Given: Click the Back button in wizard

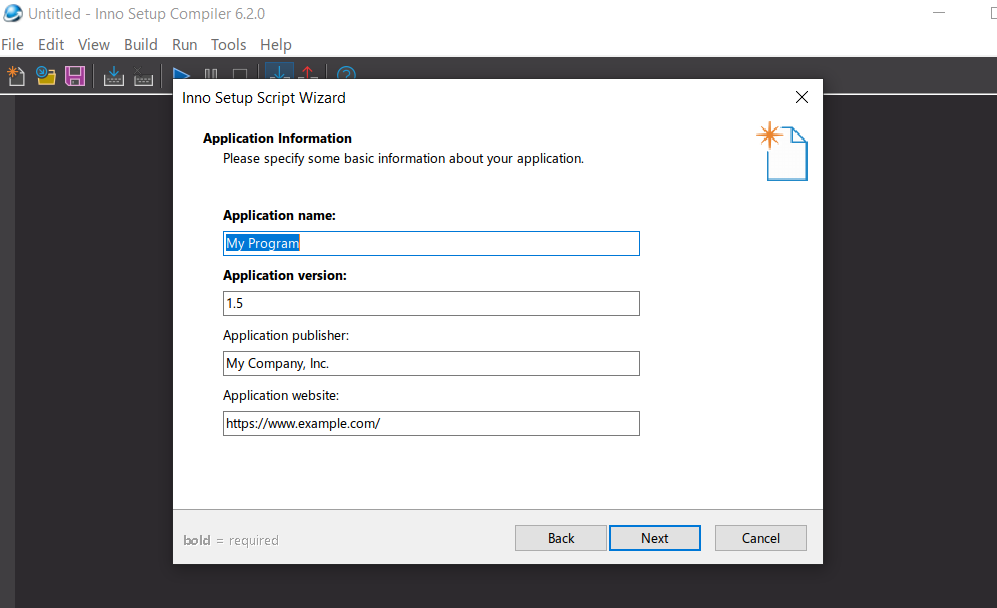Looking at the screenshot, I should 561,538.
